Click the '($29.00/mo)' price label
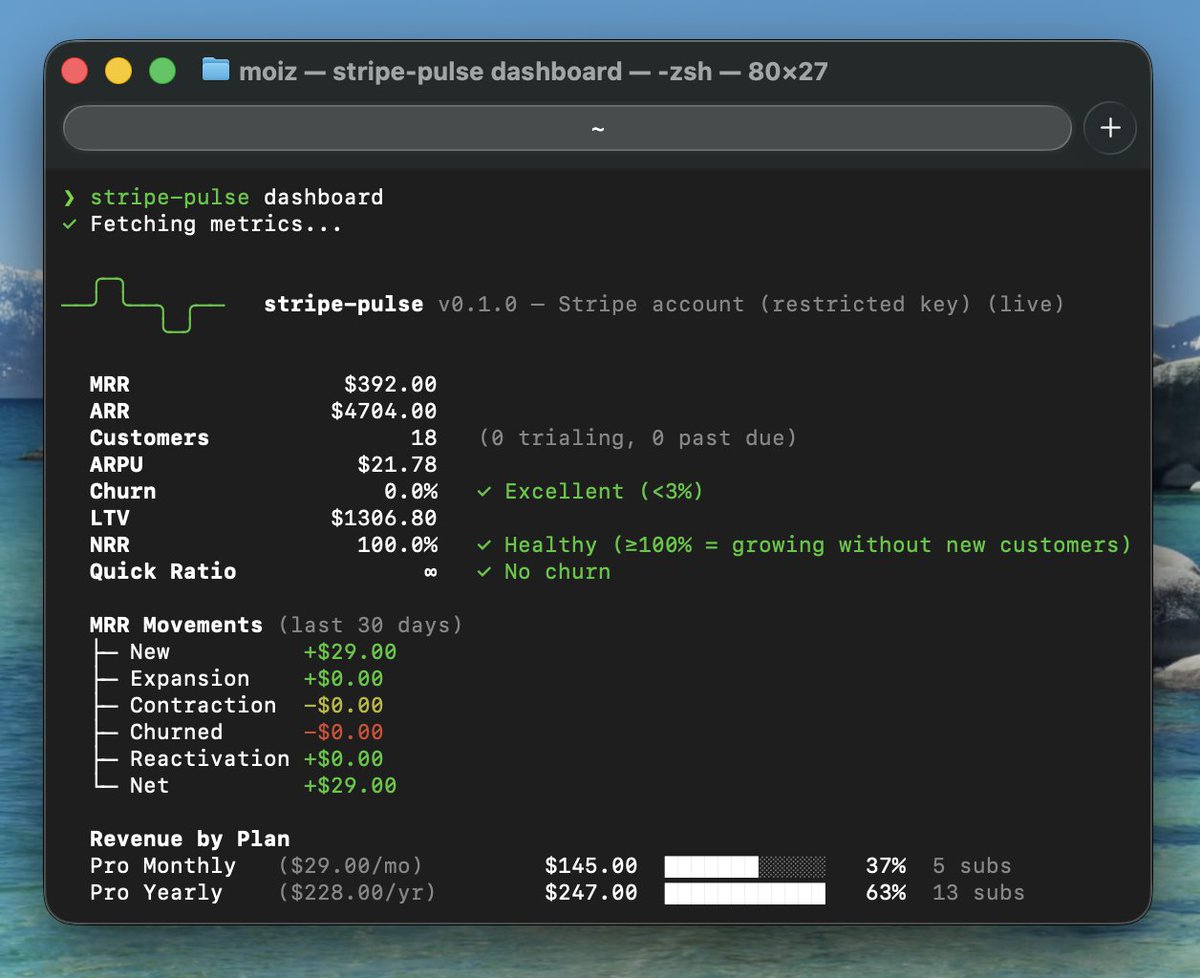1200x978 pixels. pos(350,866)
